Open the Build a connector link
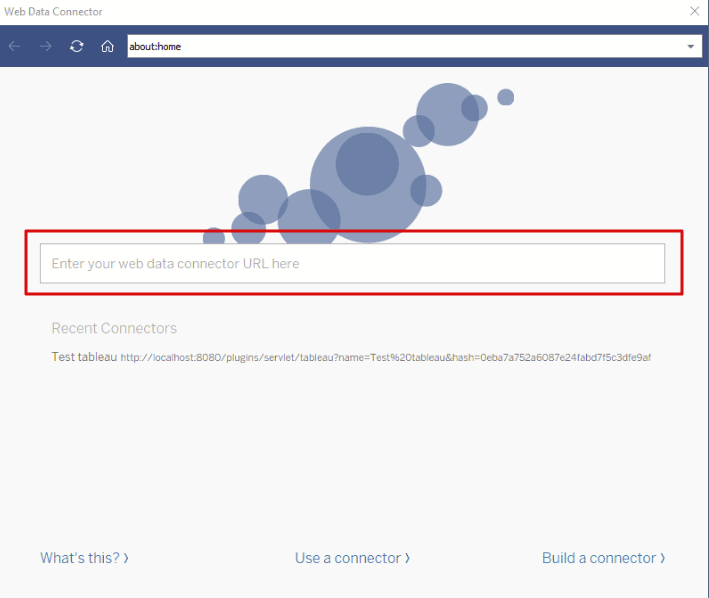The image size is (709, 598). click(x=599, y=558)
